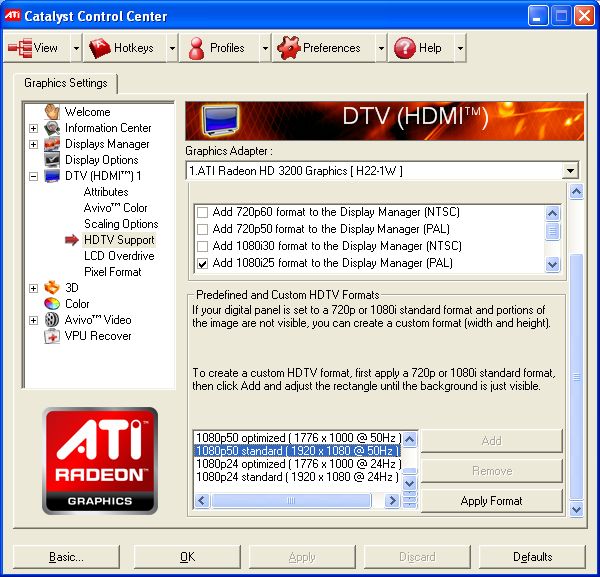
Task: Open the Graphics Adapter dropdown
Action: (x=570, y=171)
